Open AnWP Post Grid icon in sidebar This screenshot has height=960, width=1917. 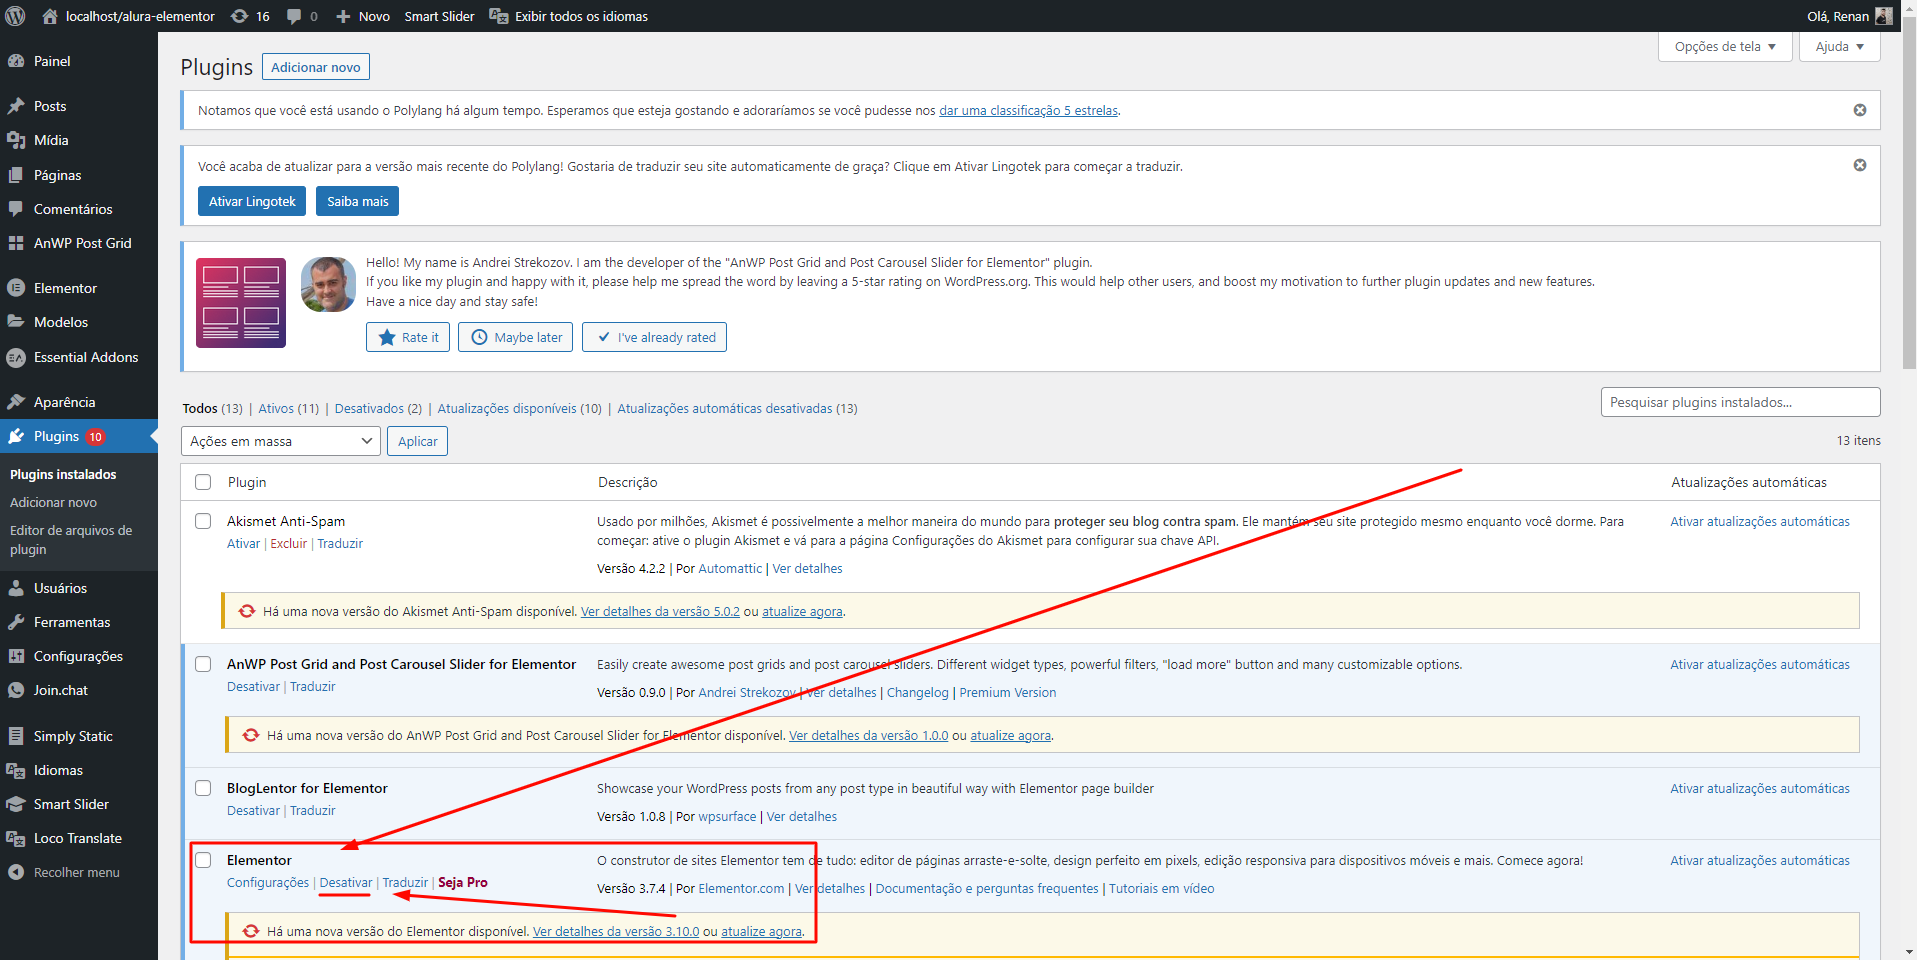[16, 243]
